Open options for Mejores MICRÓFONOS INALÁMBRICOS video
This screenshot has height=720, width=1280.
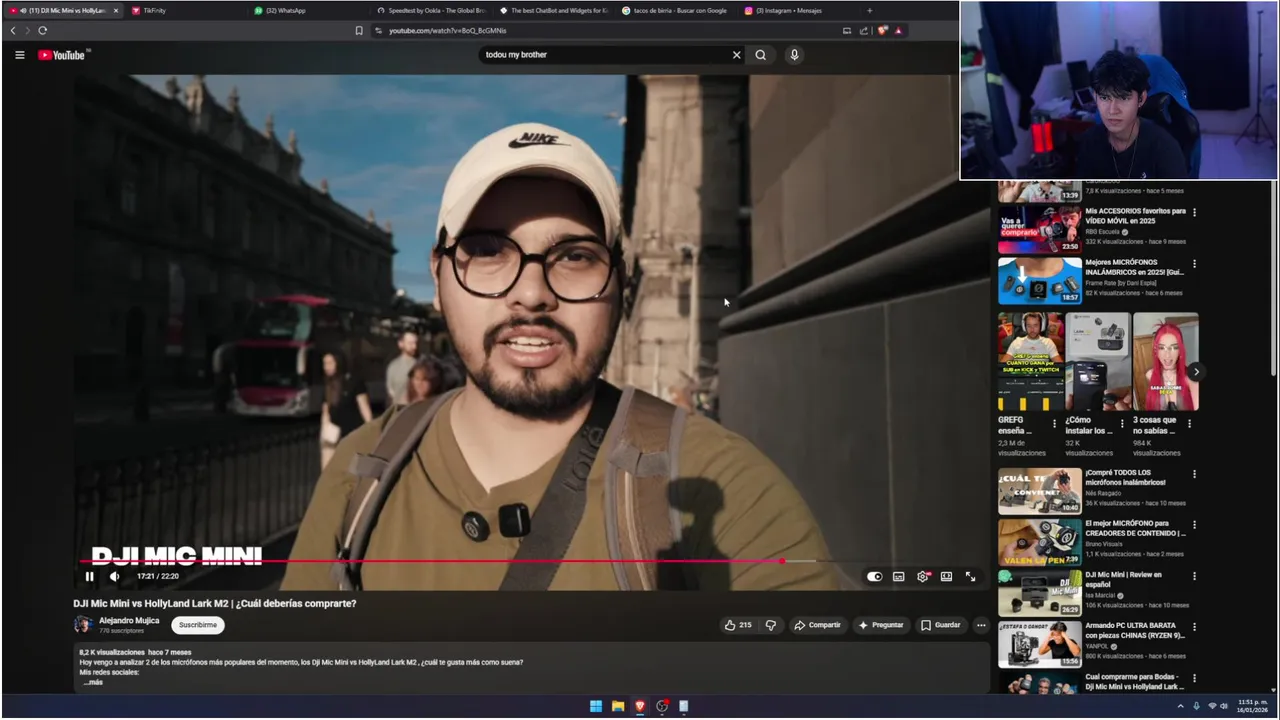tap(1194, 264)
